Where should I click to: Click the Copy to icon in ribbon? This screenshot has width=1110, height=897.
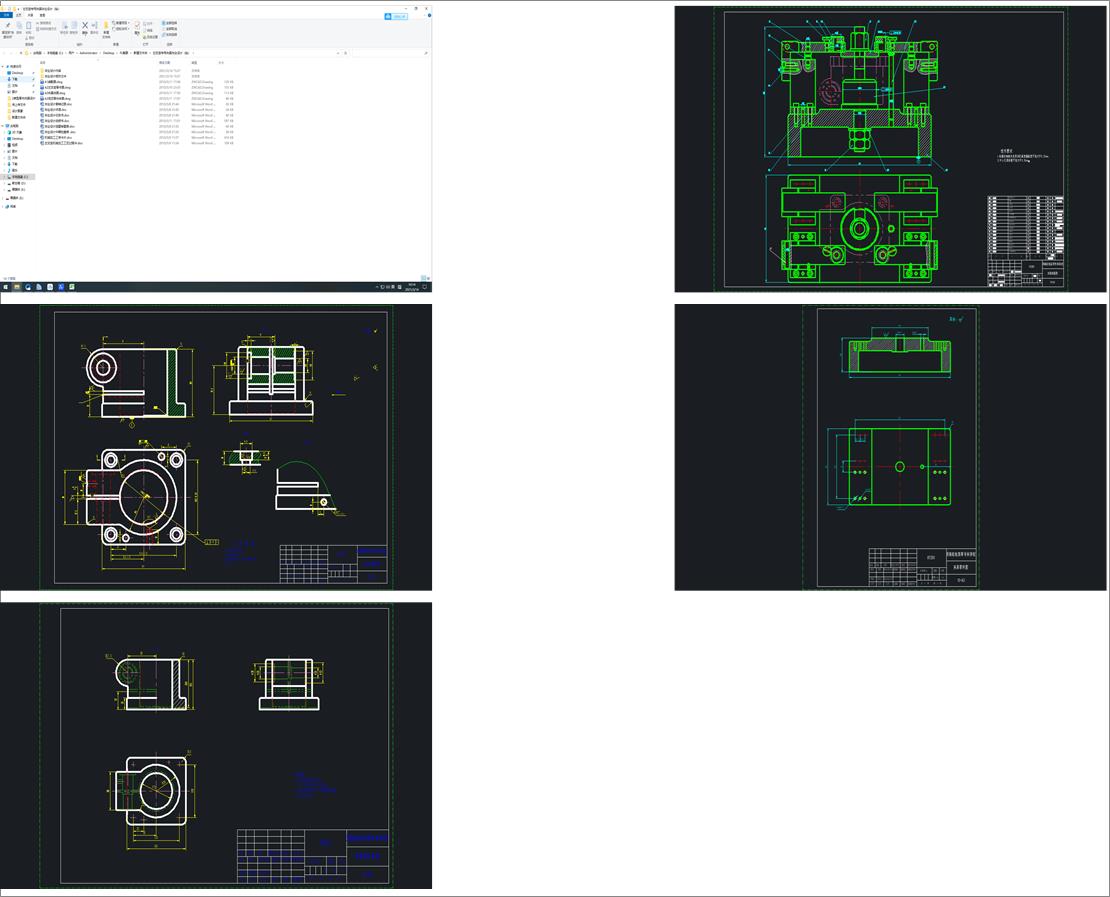pyautogui.click(x=74, y=25)
